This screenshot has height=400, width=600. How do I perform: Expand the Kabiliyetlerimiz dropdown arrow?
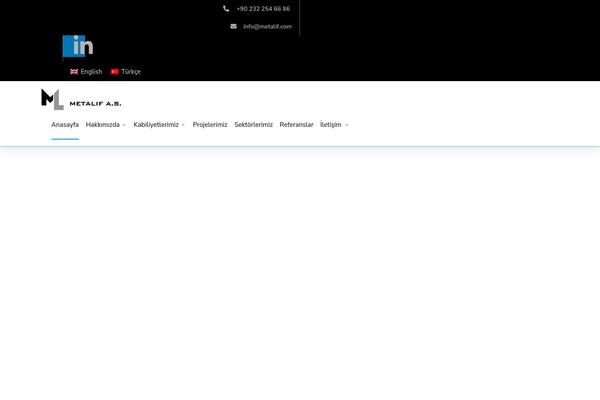tap(183, 125)
